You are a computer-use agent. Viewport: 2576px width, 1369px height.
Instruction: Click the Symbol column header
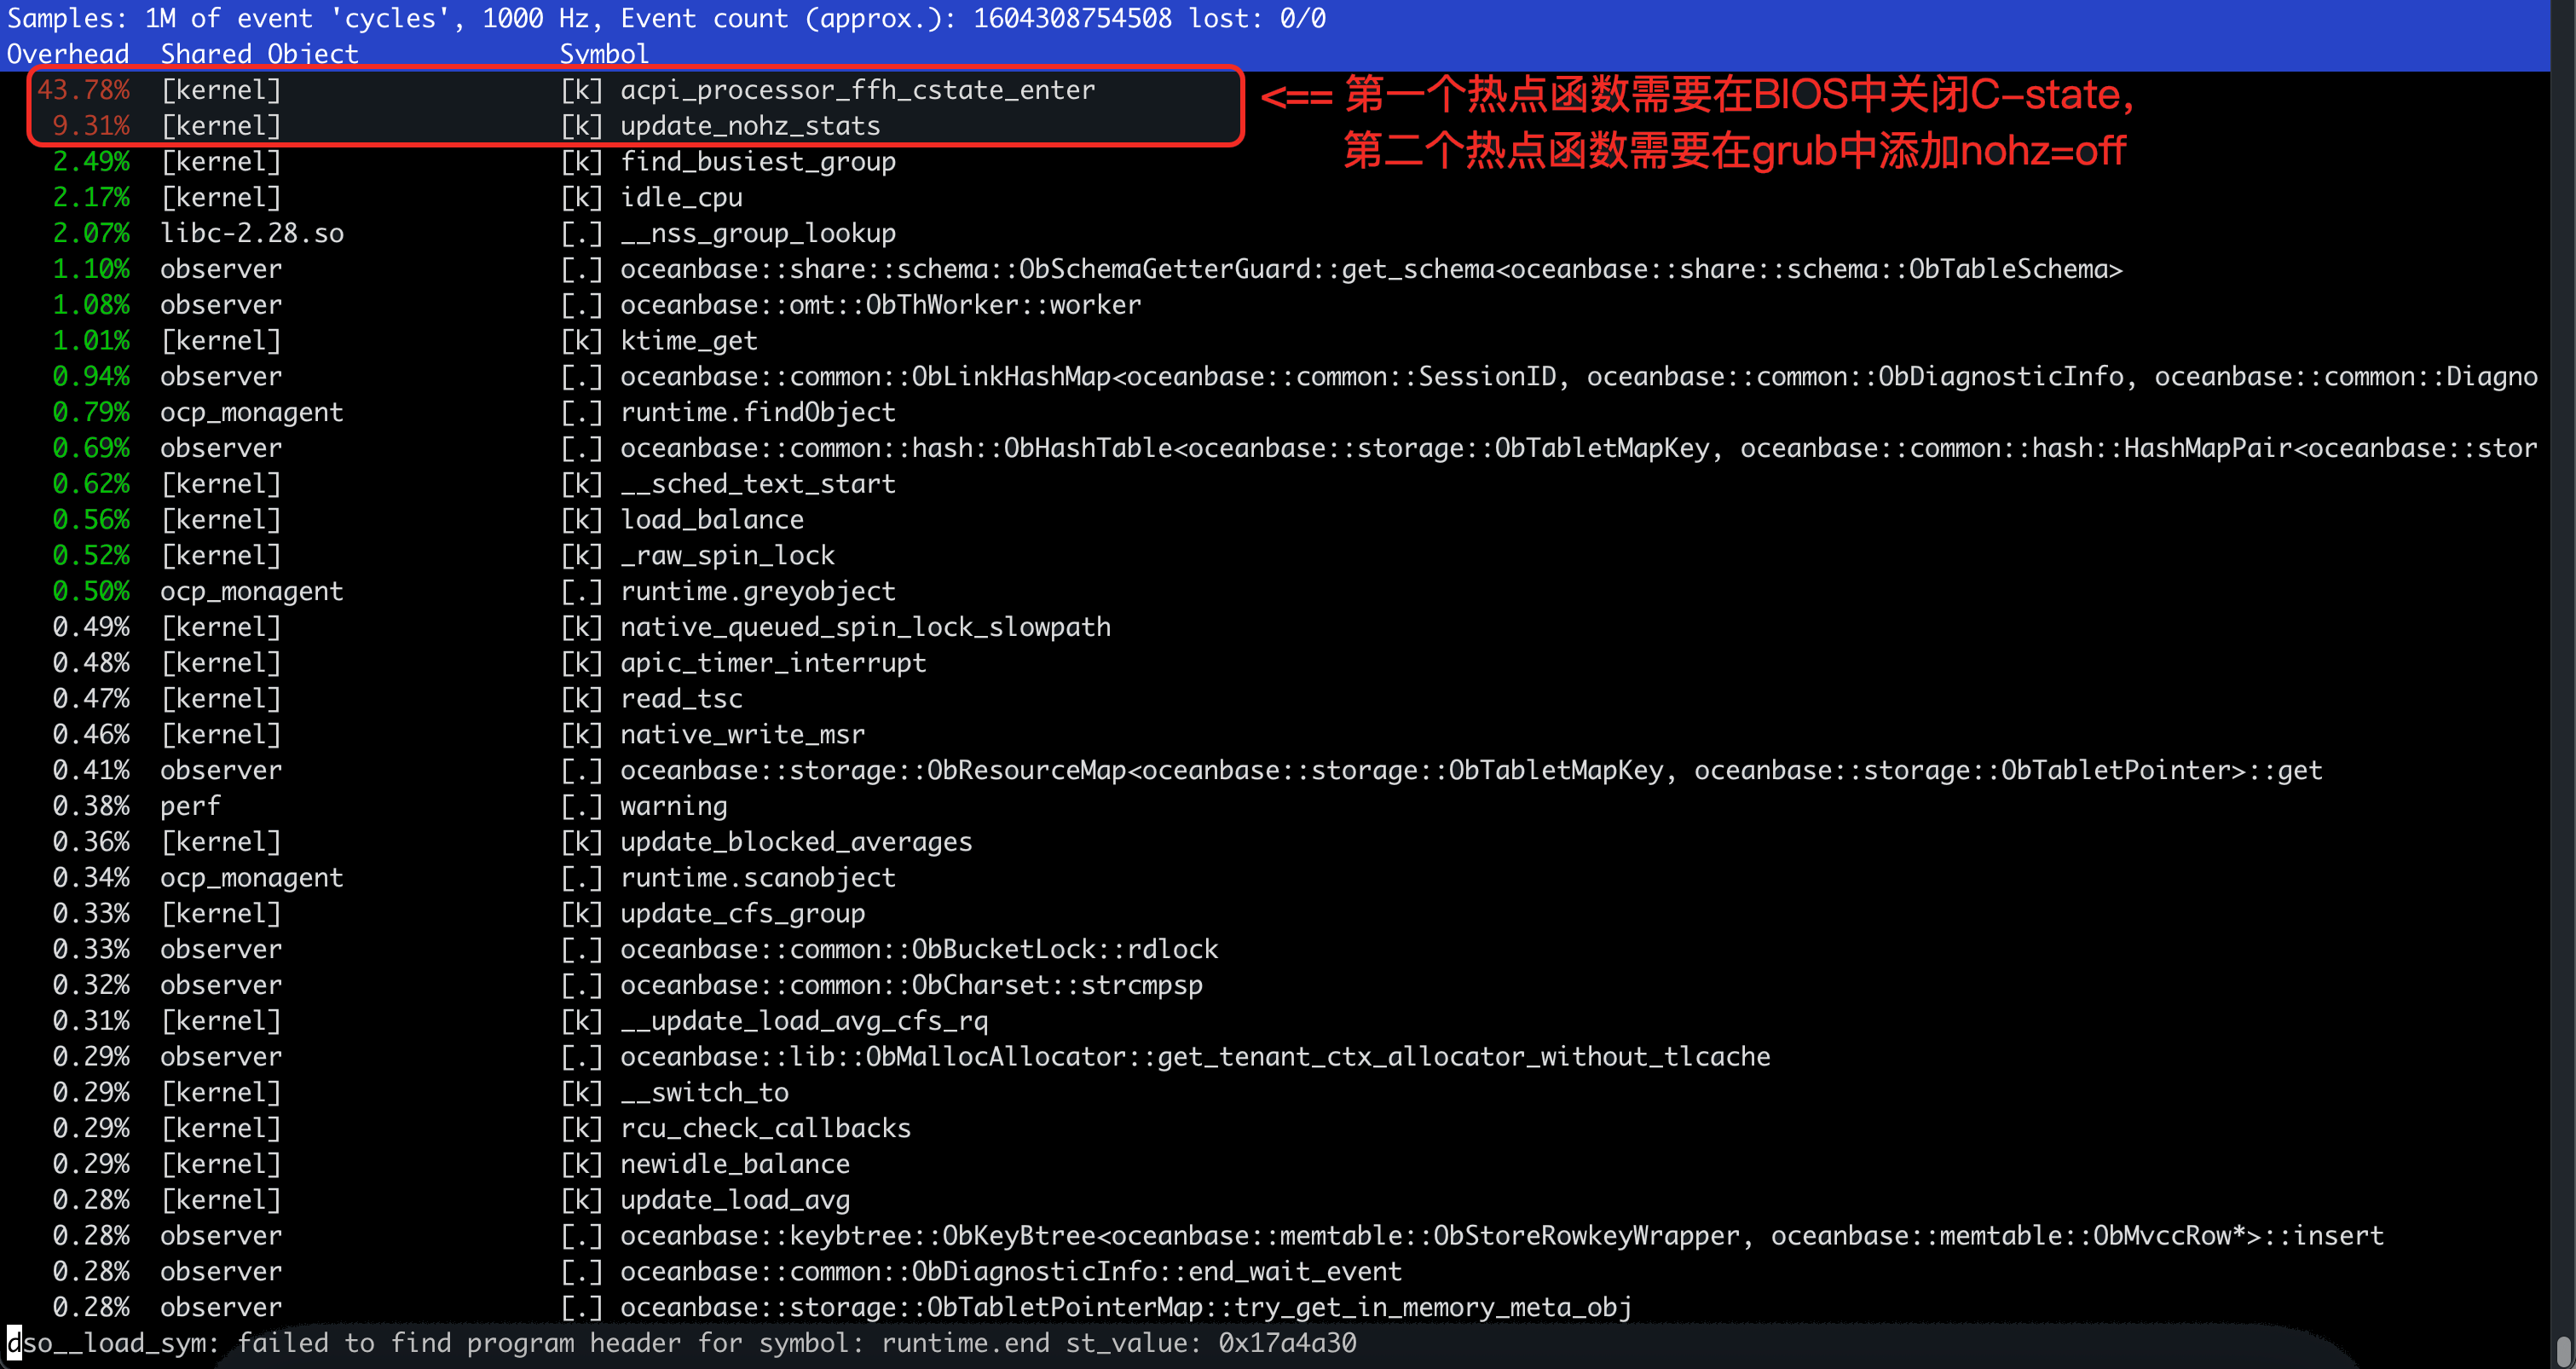(x=604, y=54)
